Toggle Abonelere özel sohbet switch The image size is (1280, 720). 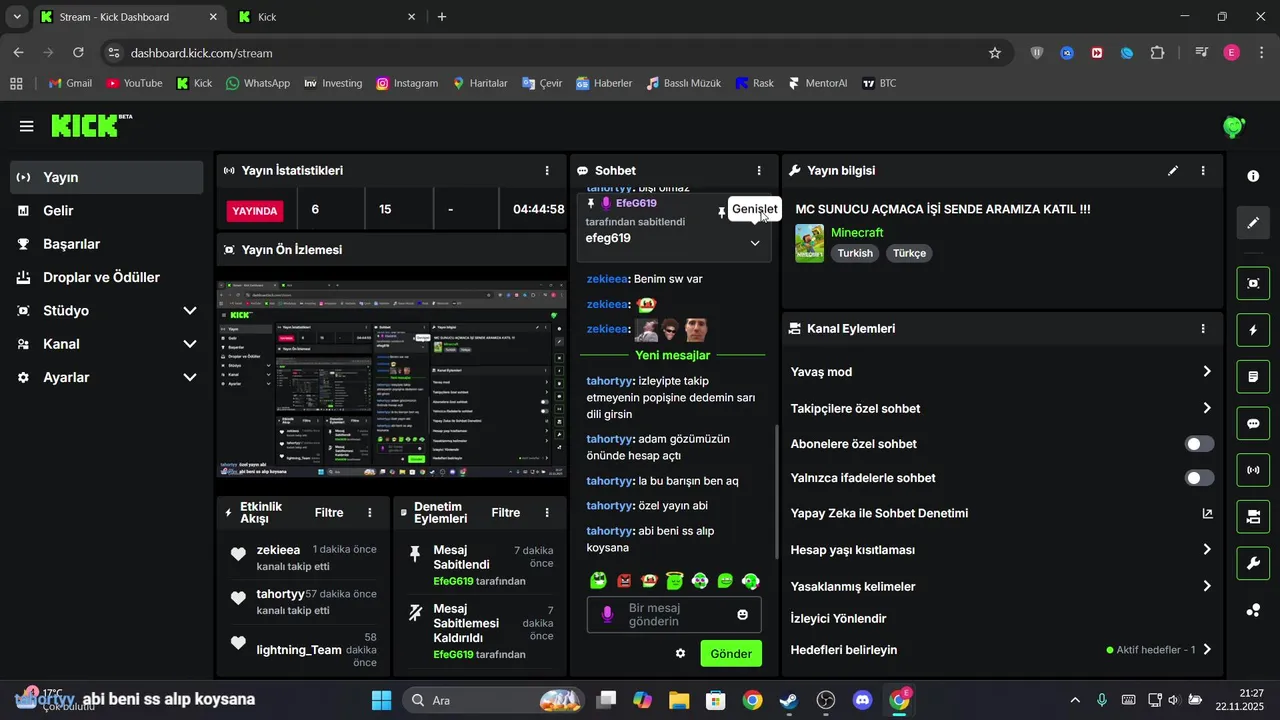pos(1200,444)
